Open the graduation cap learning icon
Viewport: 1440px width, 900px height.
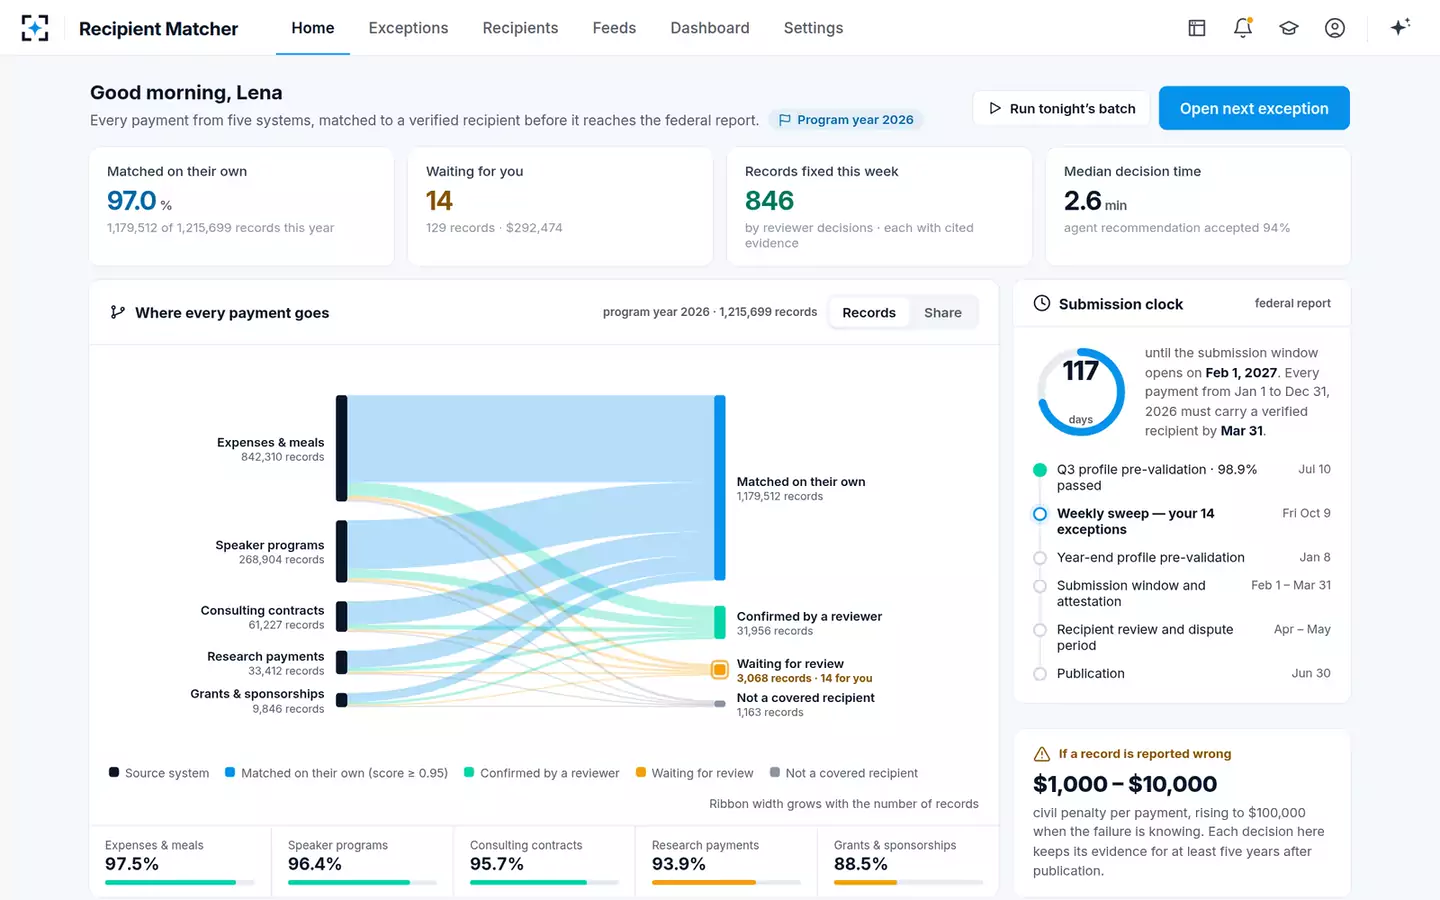tap(1289, 28)
